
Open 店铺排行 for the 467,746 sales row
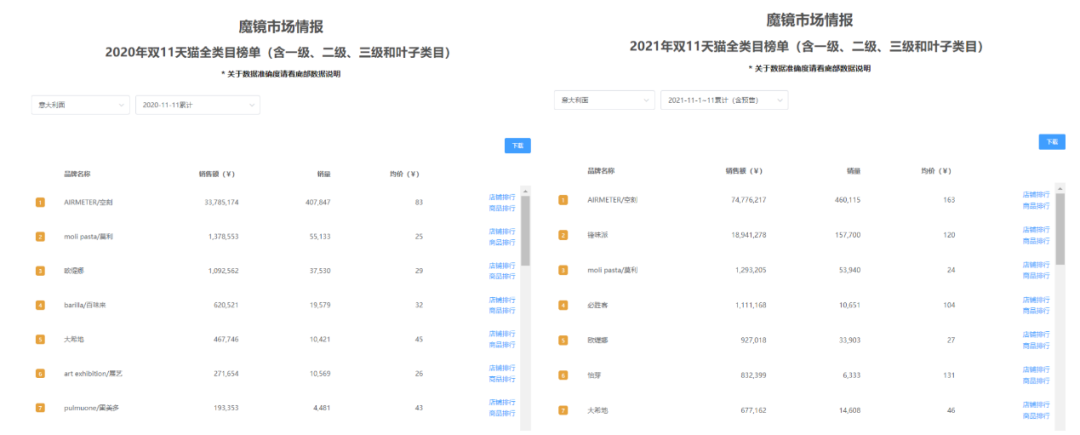tap(501, 334)
